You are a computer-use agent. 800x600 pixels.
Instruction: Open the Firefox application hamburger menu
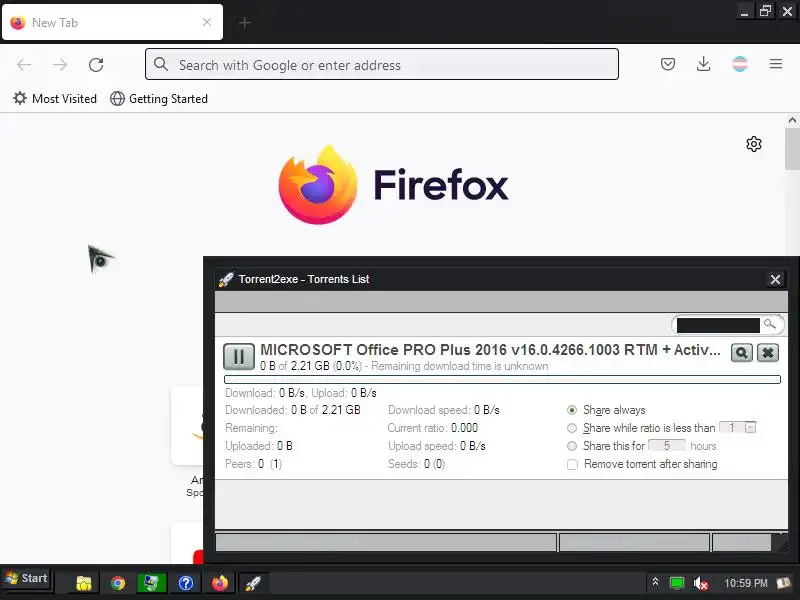click(x=776, y=64)
